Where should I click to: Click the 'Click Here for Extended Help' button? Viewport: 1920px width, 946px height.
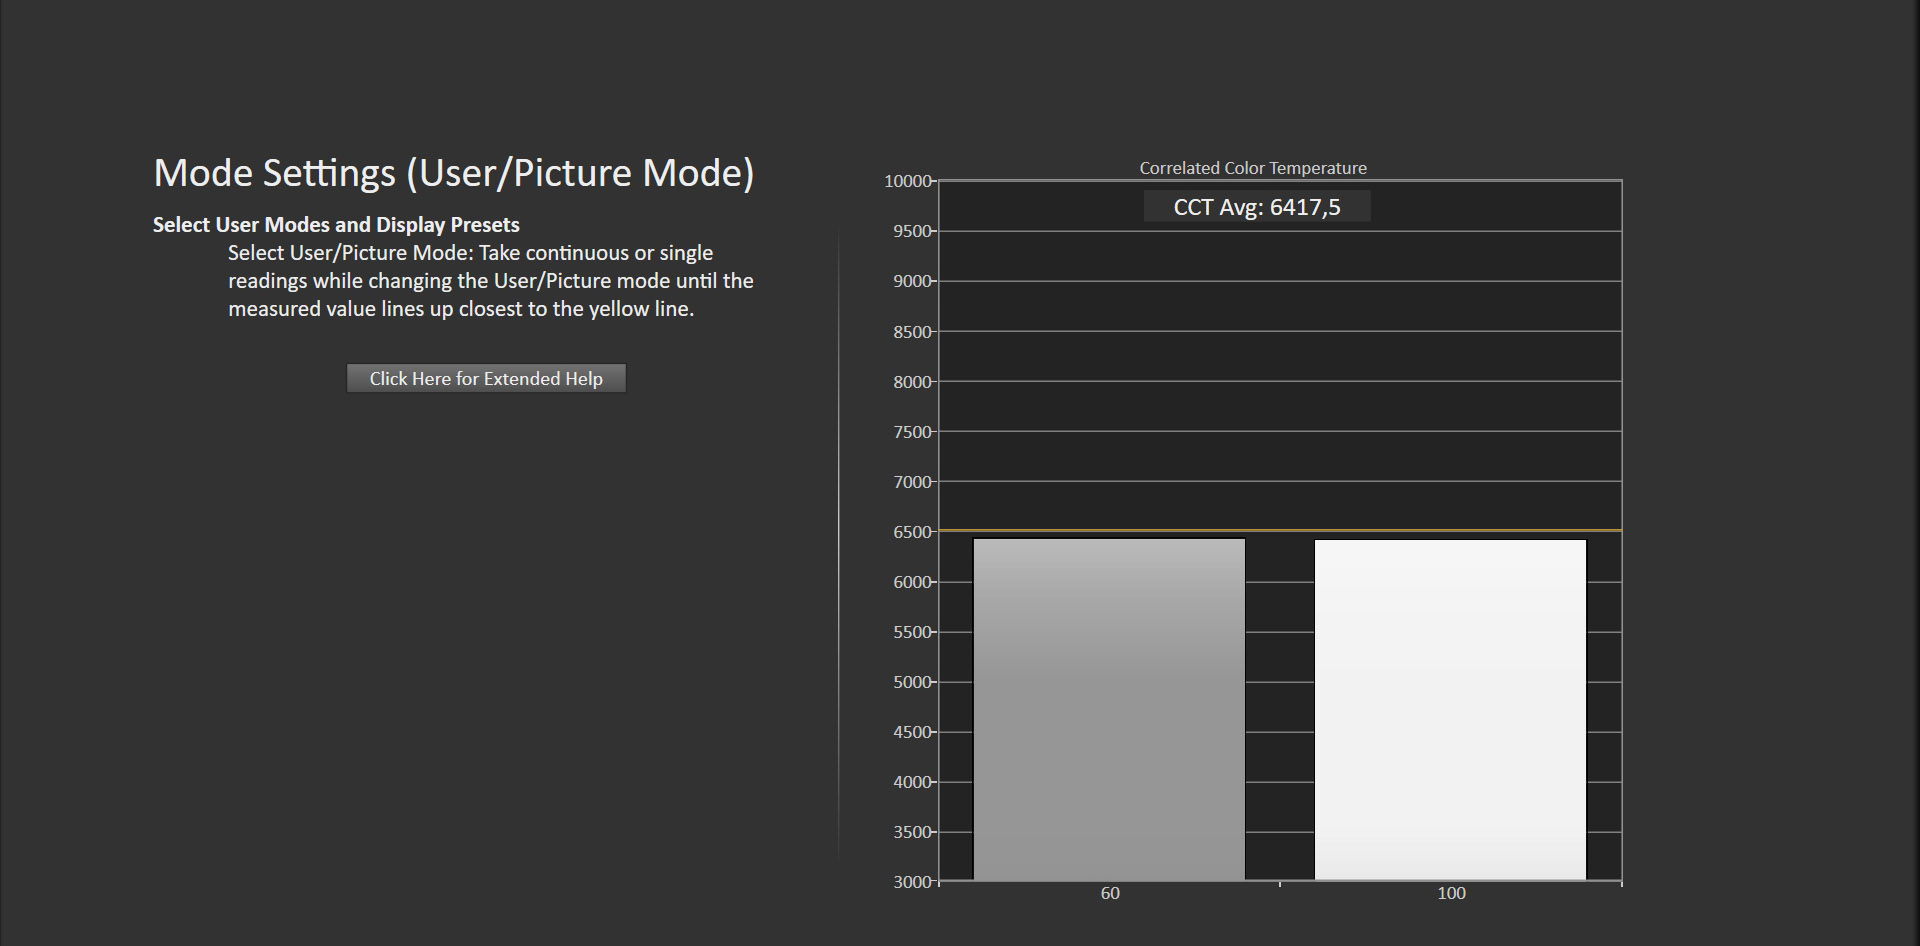486,378
